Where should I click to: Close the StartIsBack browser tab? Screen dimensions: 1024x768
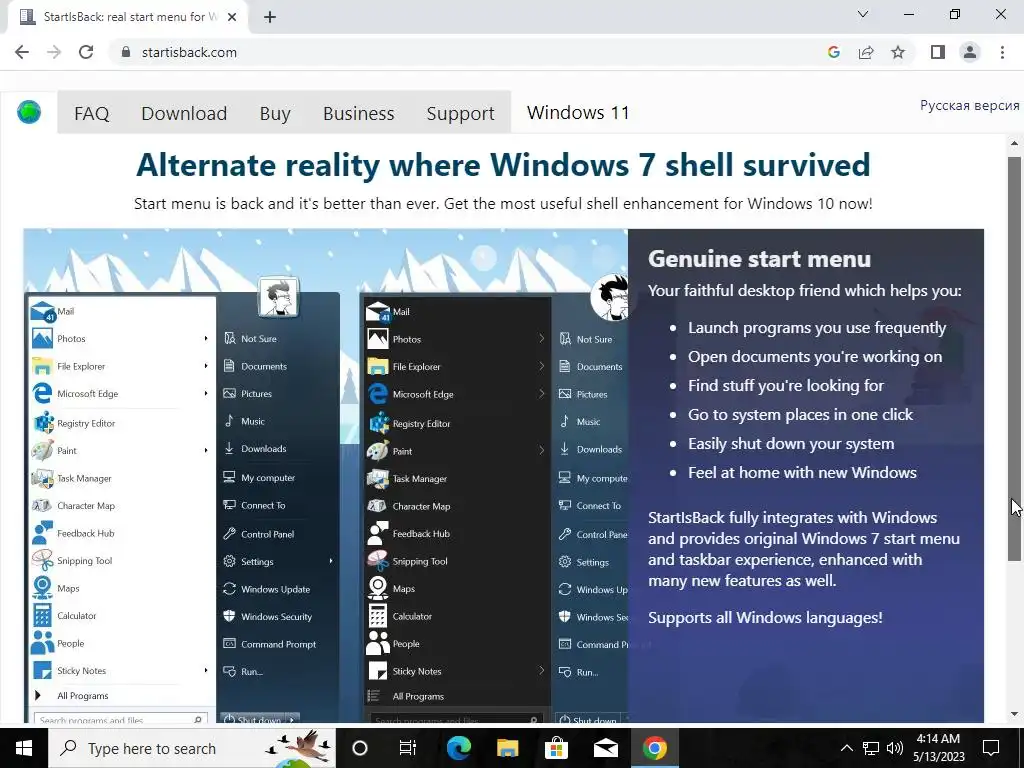coord(232,17)
